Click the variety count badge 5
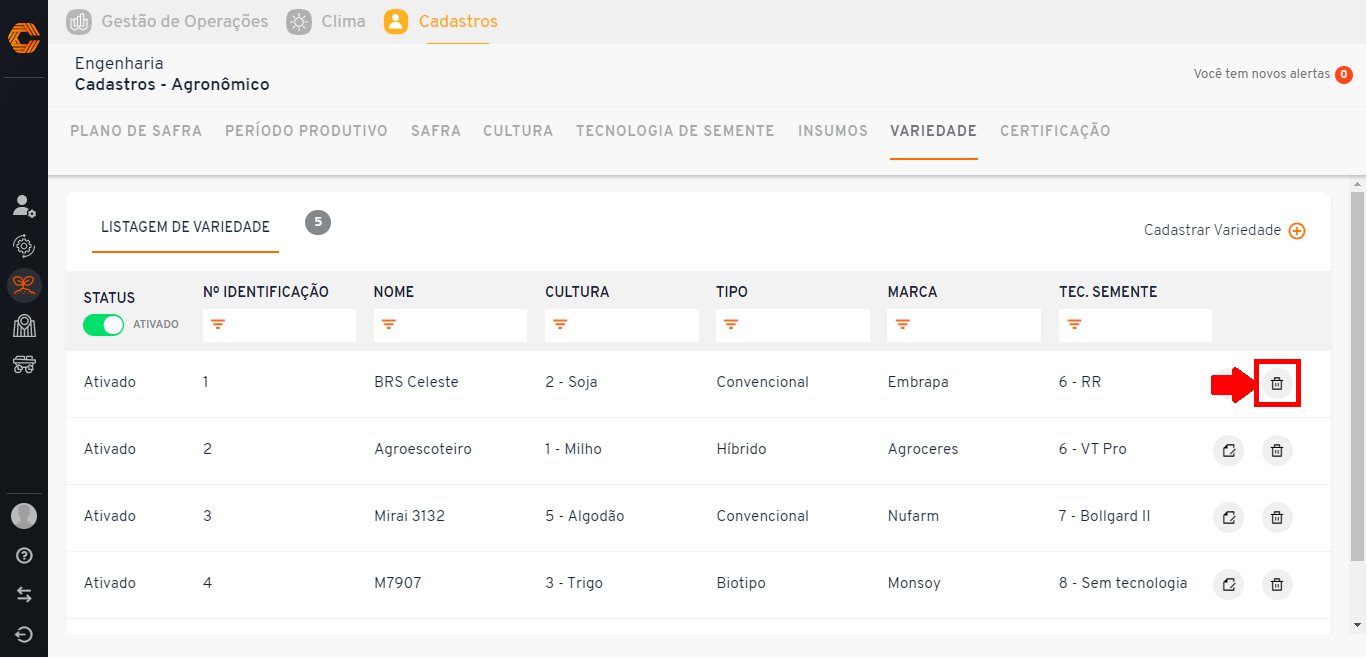 point(318,223)
